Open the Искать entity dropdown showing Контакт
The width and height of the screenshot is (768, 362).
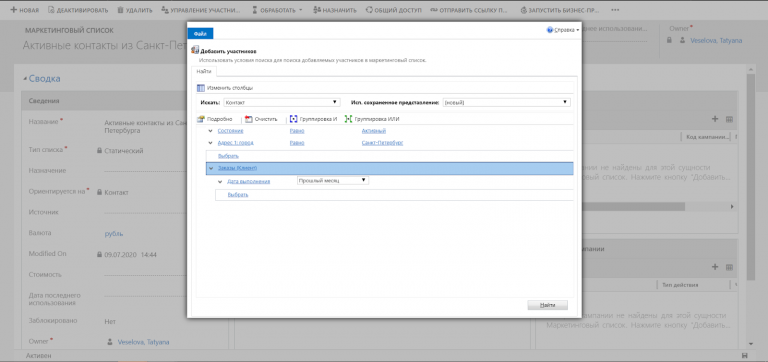pyautogui.click(x=281, y=102)
